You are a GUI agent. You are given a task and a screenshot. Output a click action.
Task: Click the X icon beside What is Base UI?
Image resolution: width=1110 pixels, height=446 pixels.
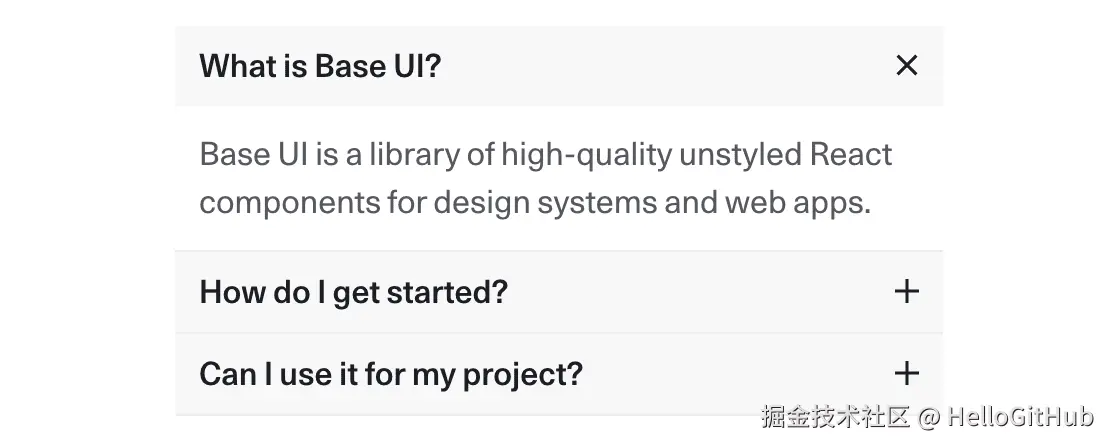pyautogui.click(x=906, y=66)
